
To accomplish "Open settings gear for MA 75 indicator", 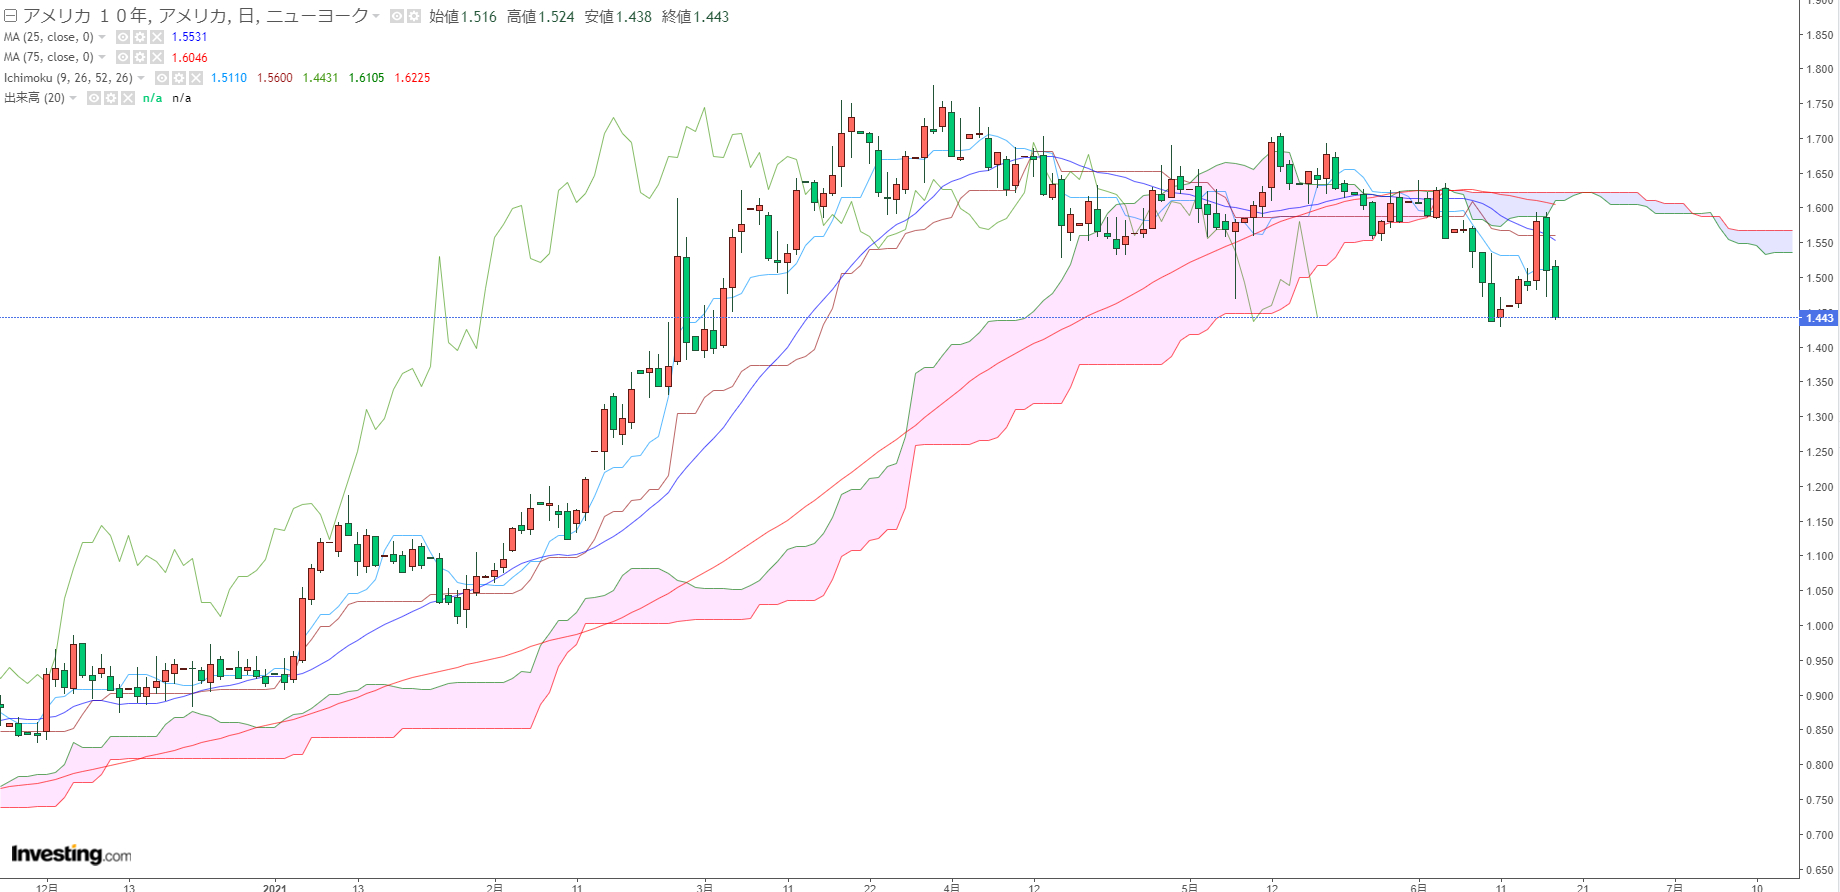I will point(140,57).
